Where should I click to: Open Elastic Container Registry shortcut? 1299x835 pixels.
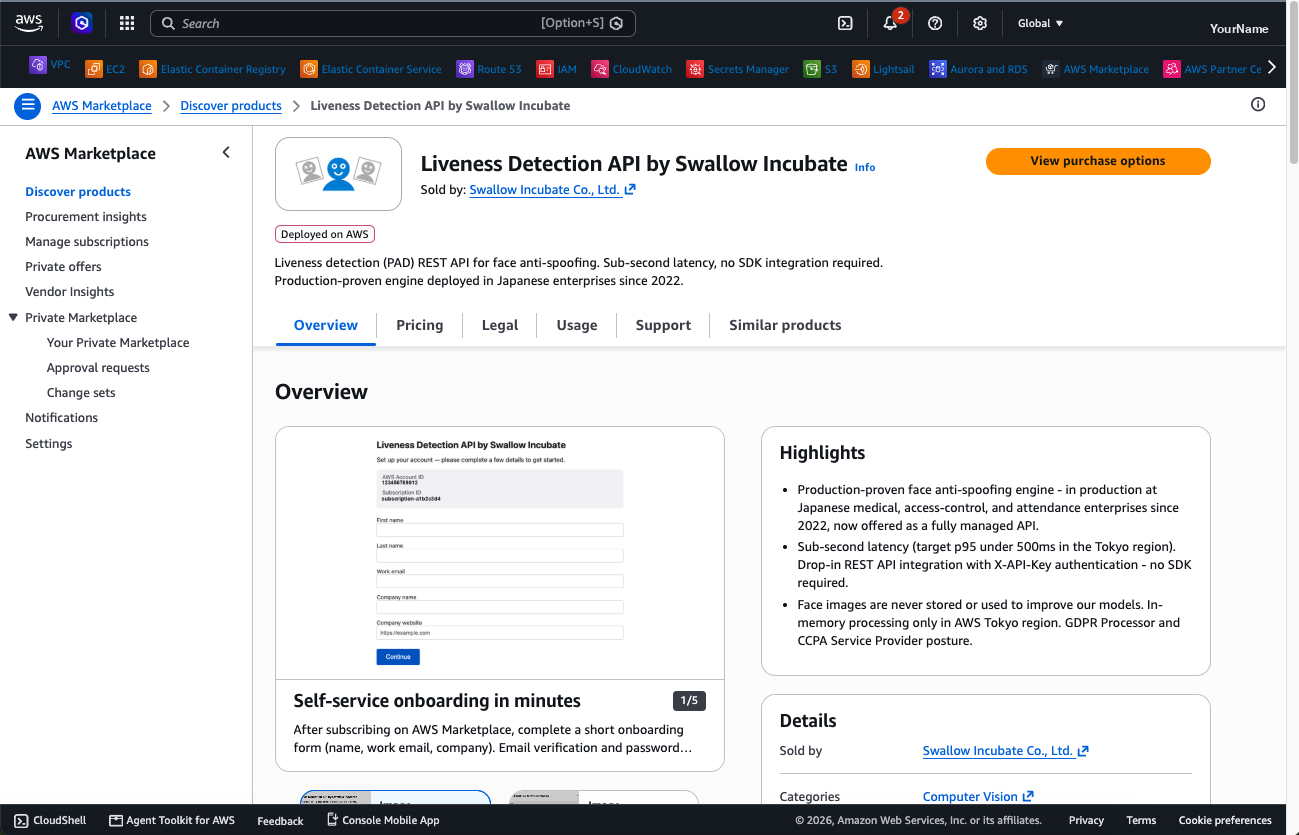pyautogui.click(x=212, y=69)
